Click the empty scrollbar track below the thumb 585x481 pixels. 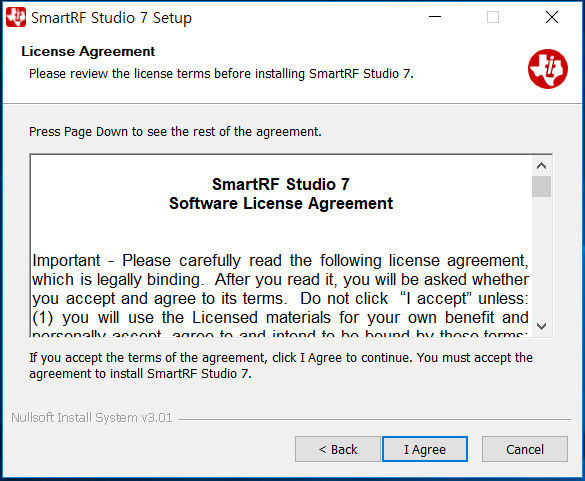541,257
